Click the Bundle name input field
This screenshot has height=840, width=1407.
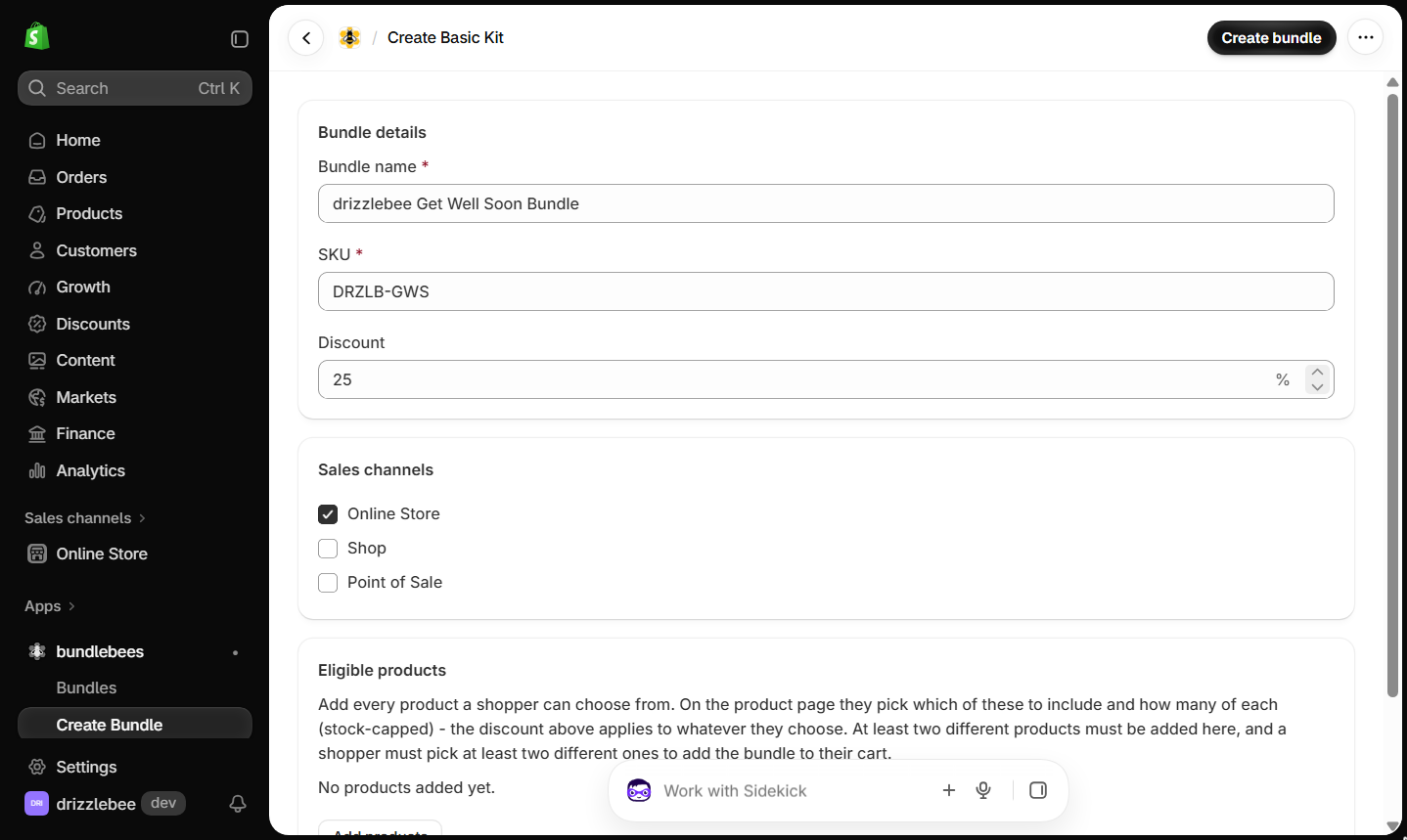(x=826, y=203)
